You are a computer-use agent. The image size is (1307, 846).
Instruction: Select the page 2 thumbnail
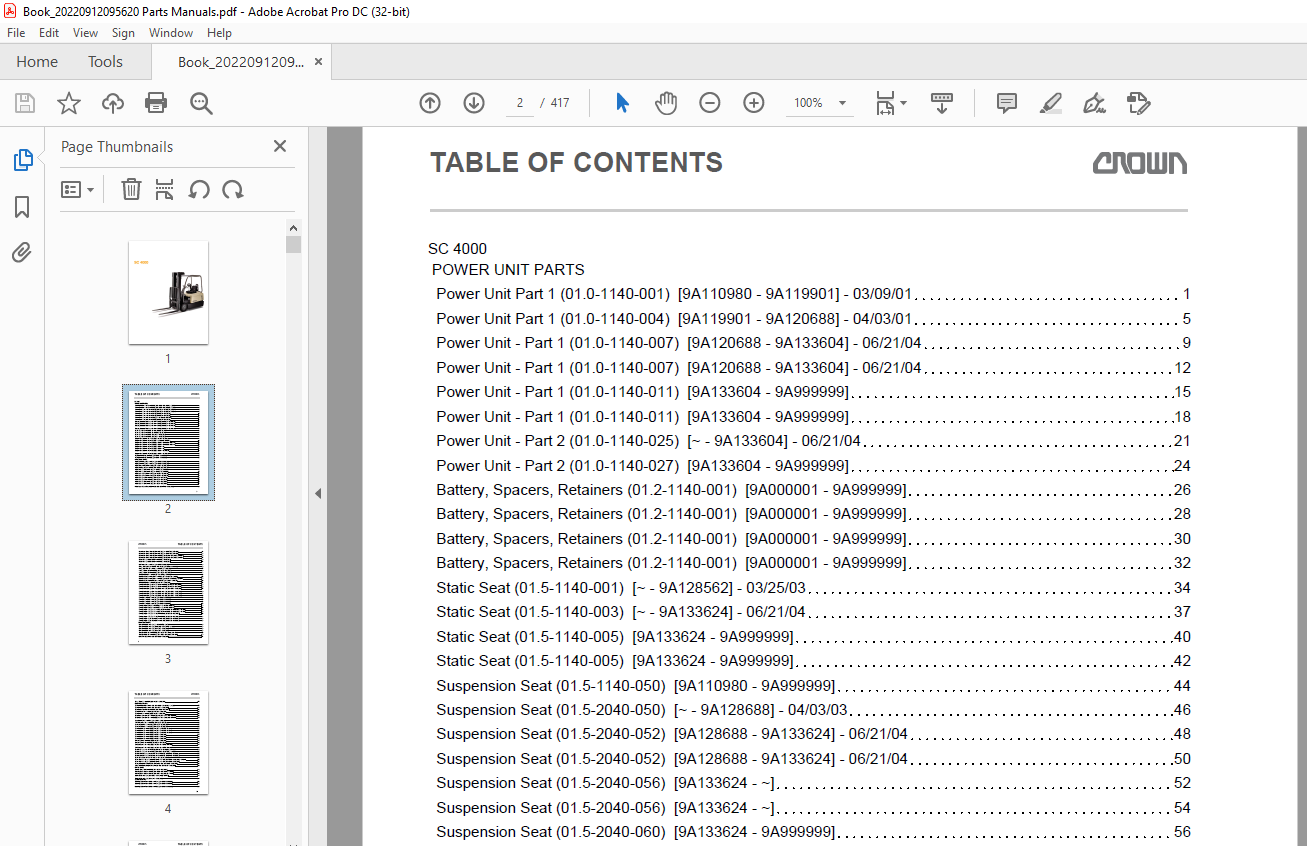[168, 442]
